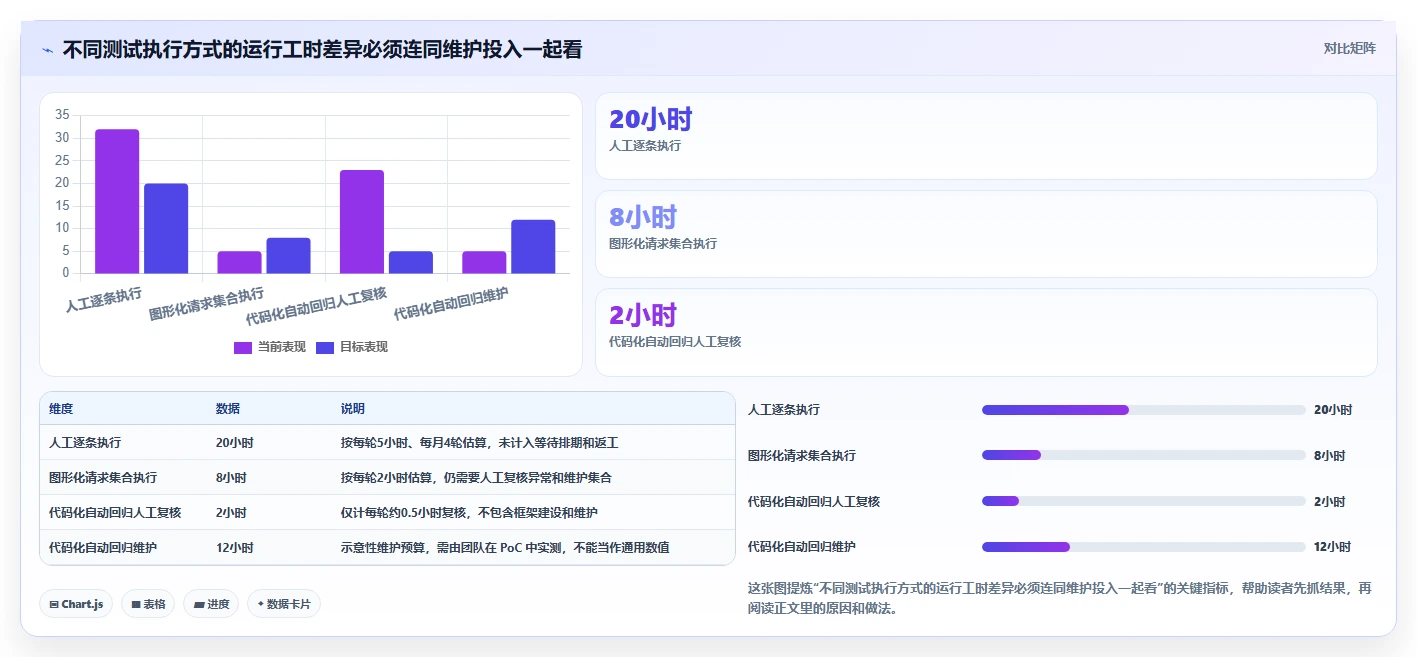Viewport: 1417px width, 657px height.
Task: Click the 人工逐条执行 label in the progress list
Action: click(784, 410)
